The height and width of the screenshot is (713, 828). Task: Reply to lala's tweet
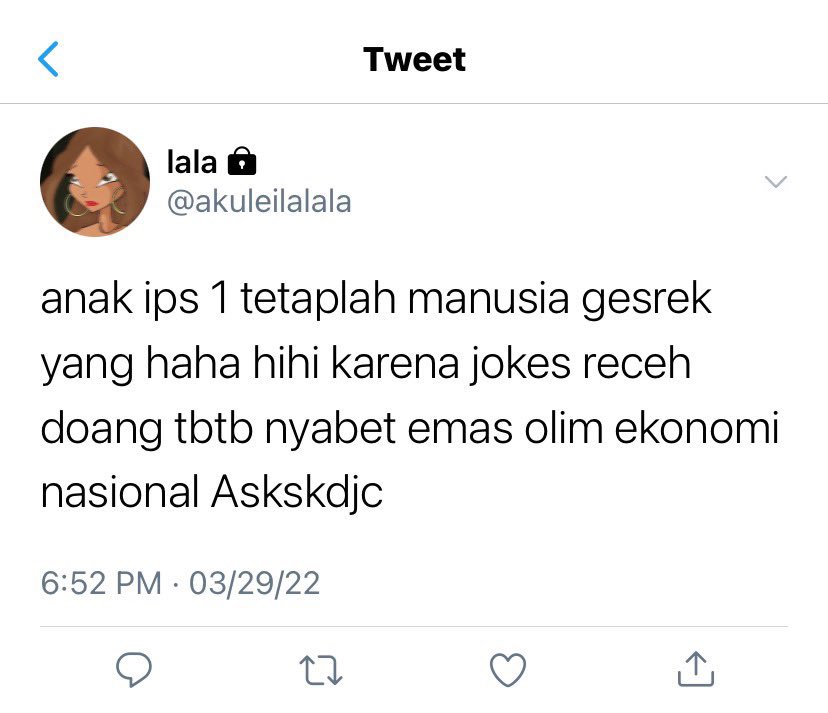click(134, 669)
